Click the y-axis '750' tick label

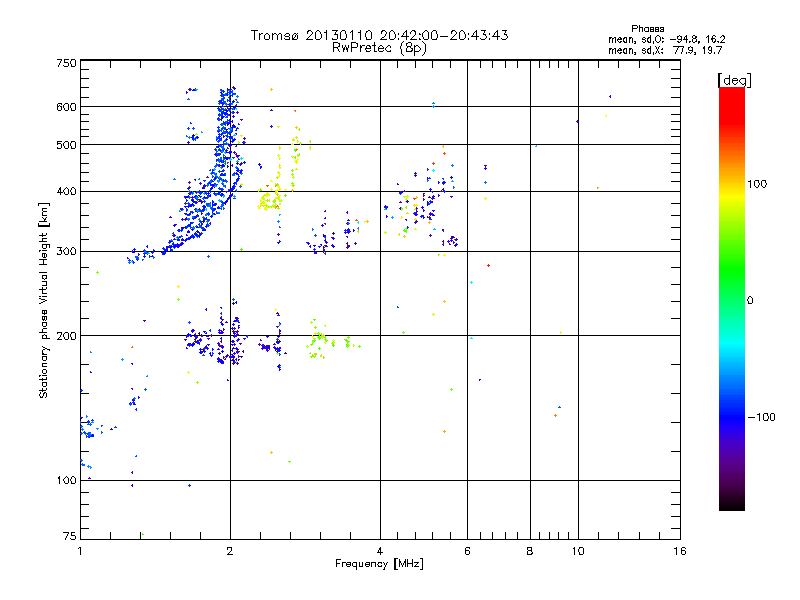click(x=66, y=63)
